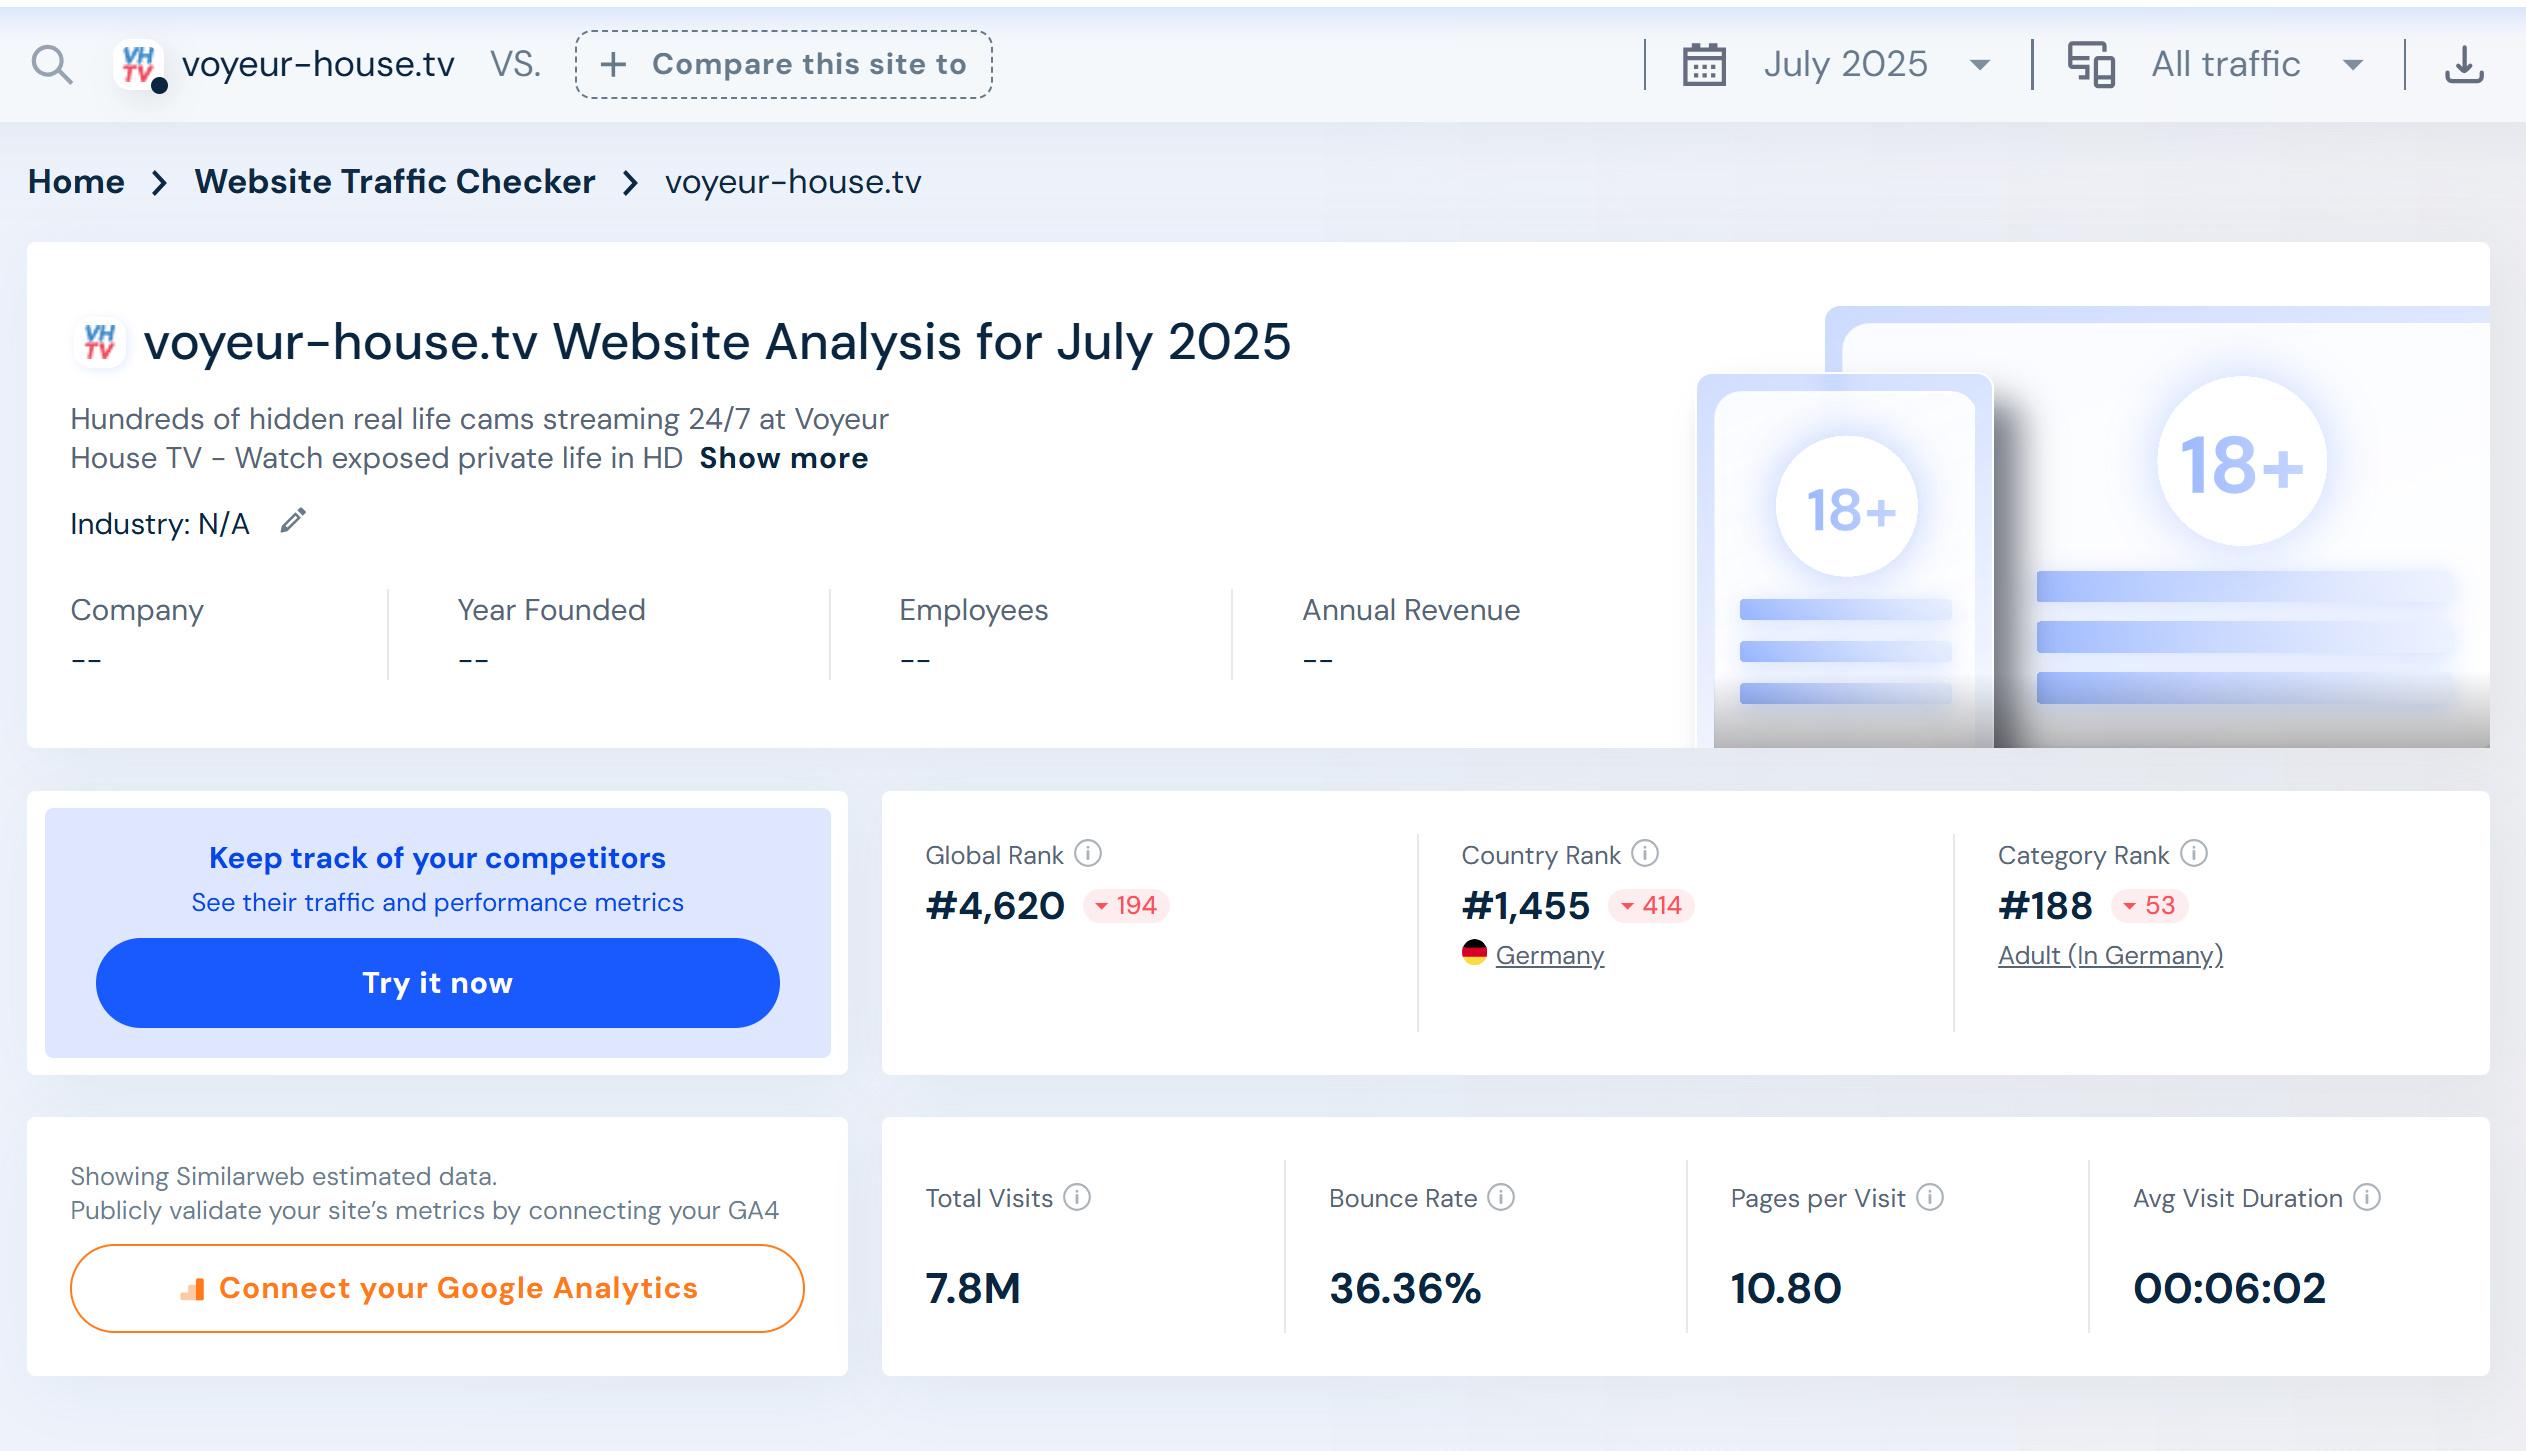This screenshot has width=2526, height=1451.
Task: Open Website Traffic Checker breadcrumb
Action: (395, 182)
